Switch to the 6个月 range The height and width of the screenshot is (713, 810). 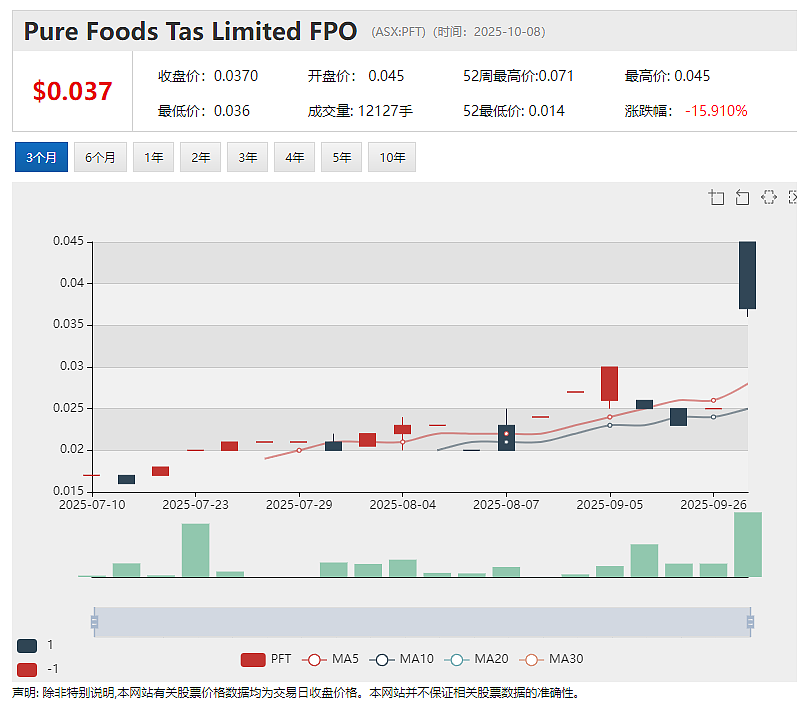pyautogui.click(x=100, y=157)
